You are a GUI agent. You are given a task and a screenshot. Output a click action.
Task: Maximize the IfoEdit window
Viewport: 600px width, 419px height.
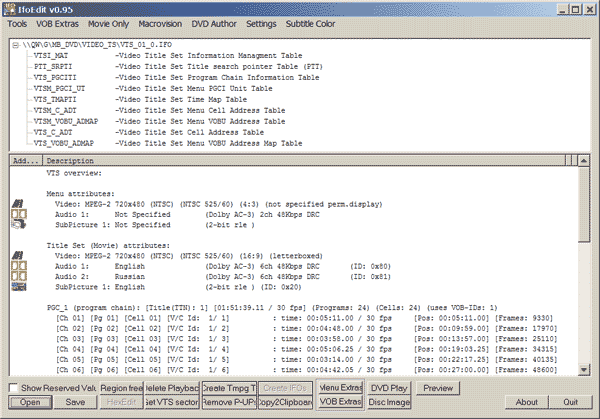pos(576,10)
